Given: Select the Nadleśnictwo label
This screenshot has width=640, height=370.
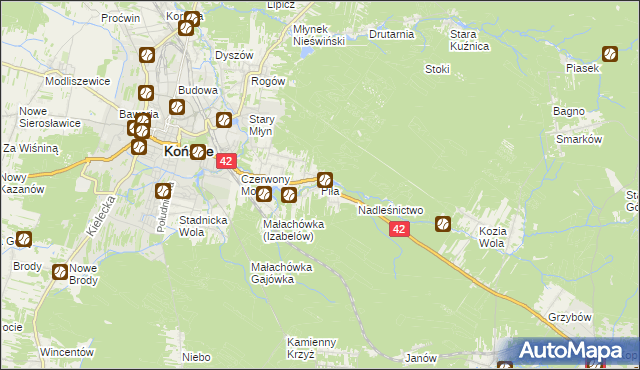Looking at the screenshot, I should click(x=391, y=210).
